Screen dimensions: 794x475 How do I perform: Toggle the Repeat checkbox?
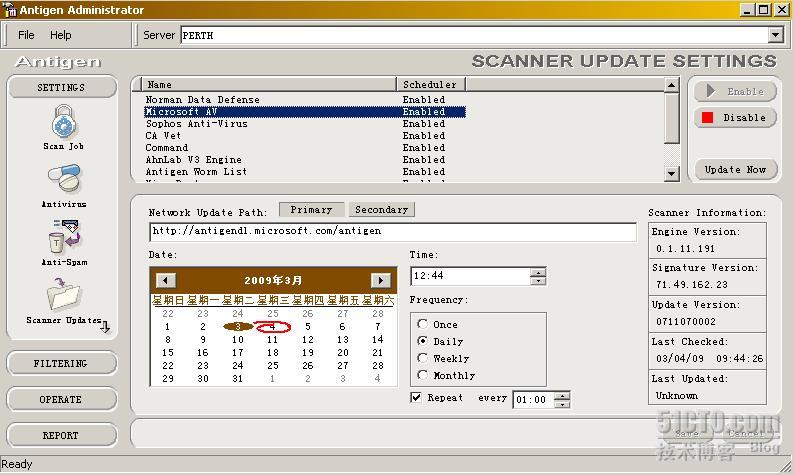pyautogui.click(x=416, y=398)
